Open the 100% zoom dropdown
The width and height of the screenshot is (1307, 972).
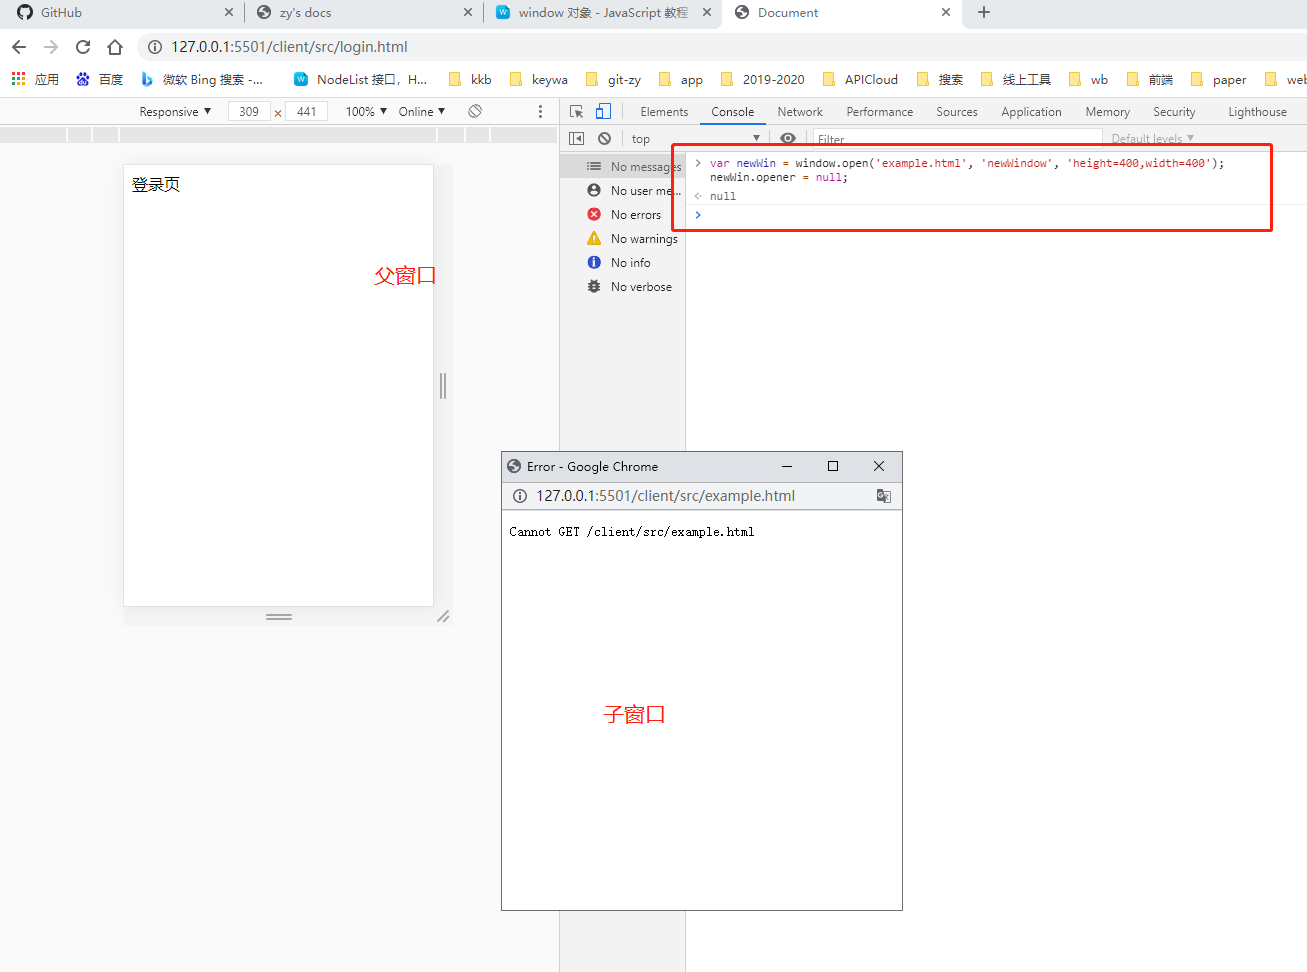pos(366,112)
